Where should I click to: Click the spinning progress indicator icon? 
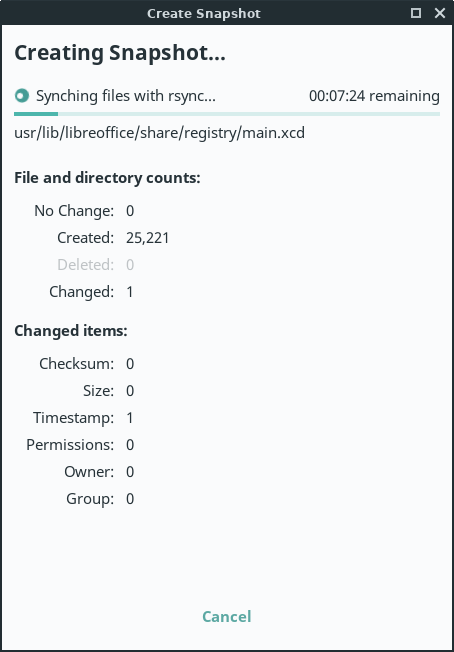[x=22, y=96]
